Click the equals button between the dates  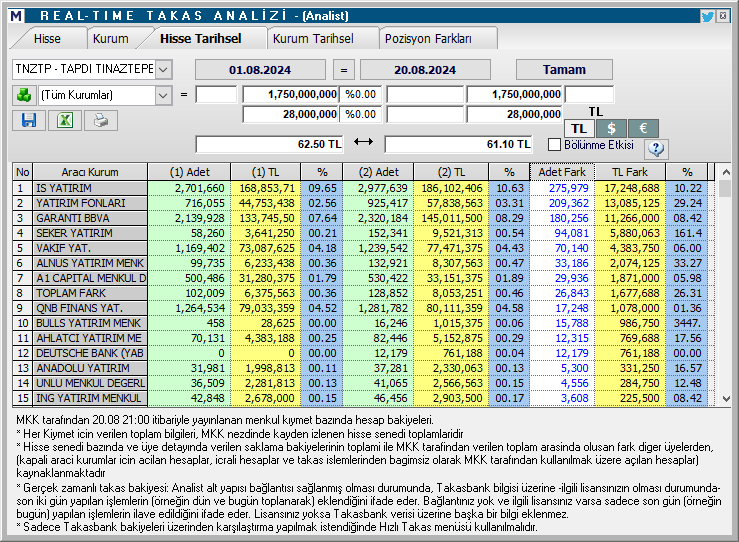pyautogui.click(x=344, y=70)
